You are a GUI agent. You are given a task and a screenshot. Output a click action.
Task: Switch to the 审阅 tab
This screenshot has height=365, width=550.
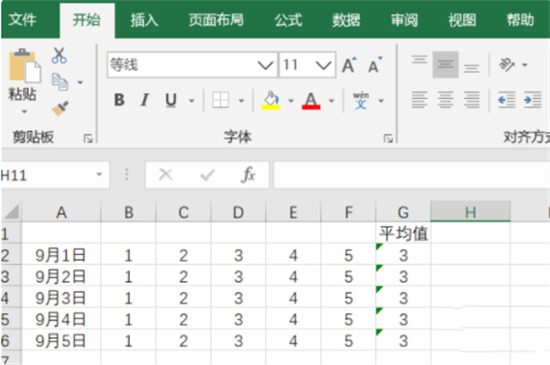pyautogui.click(x=404, y=20)
